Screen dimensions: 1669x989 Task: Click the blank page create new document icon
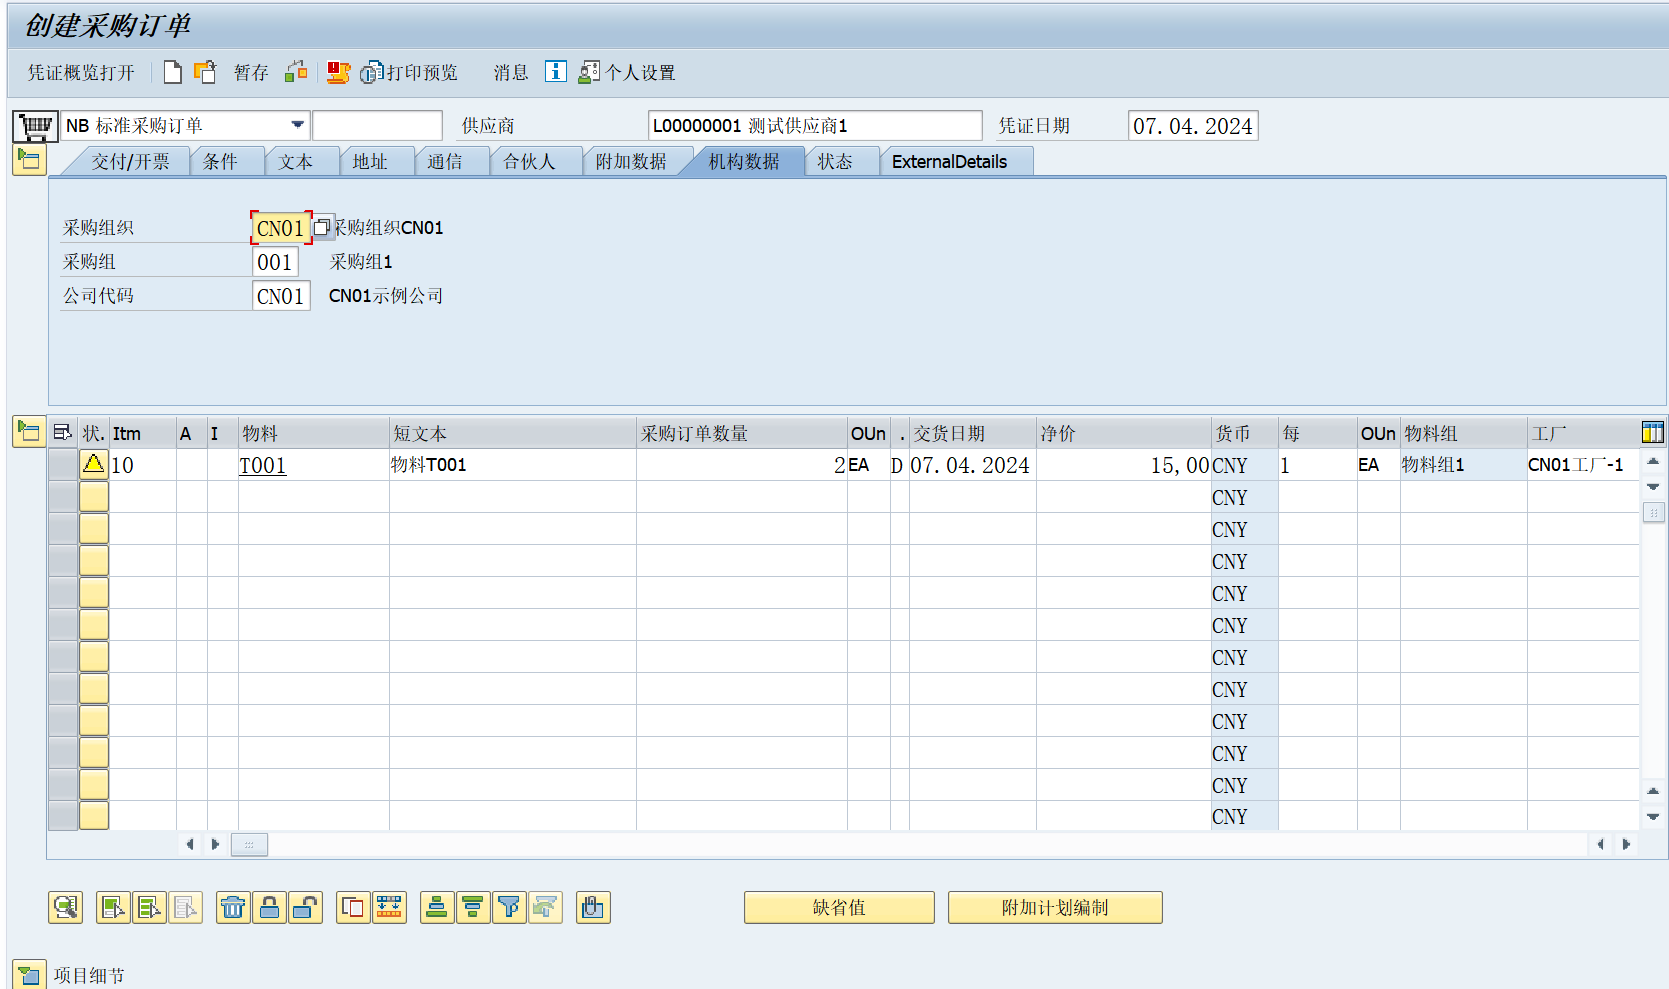pos(173,72)
